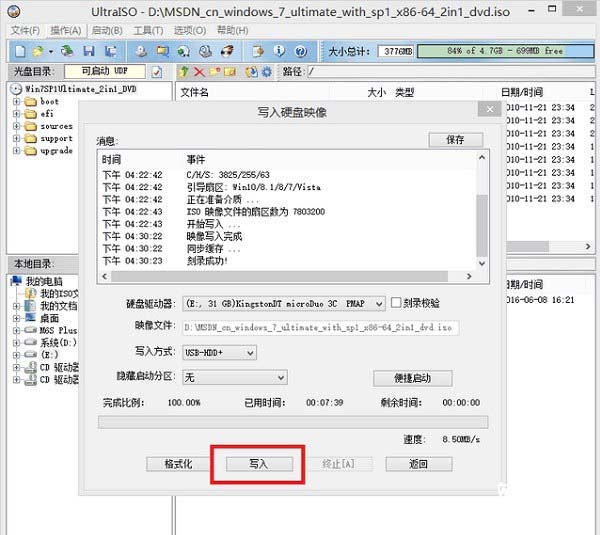This screenshot has width=600, height=535.
Task: Expand the sources folder tree node
Action: point(16,126)
